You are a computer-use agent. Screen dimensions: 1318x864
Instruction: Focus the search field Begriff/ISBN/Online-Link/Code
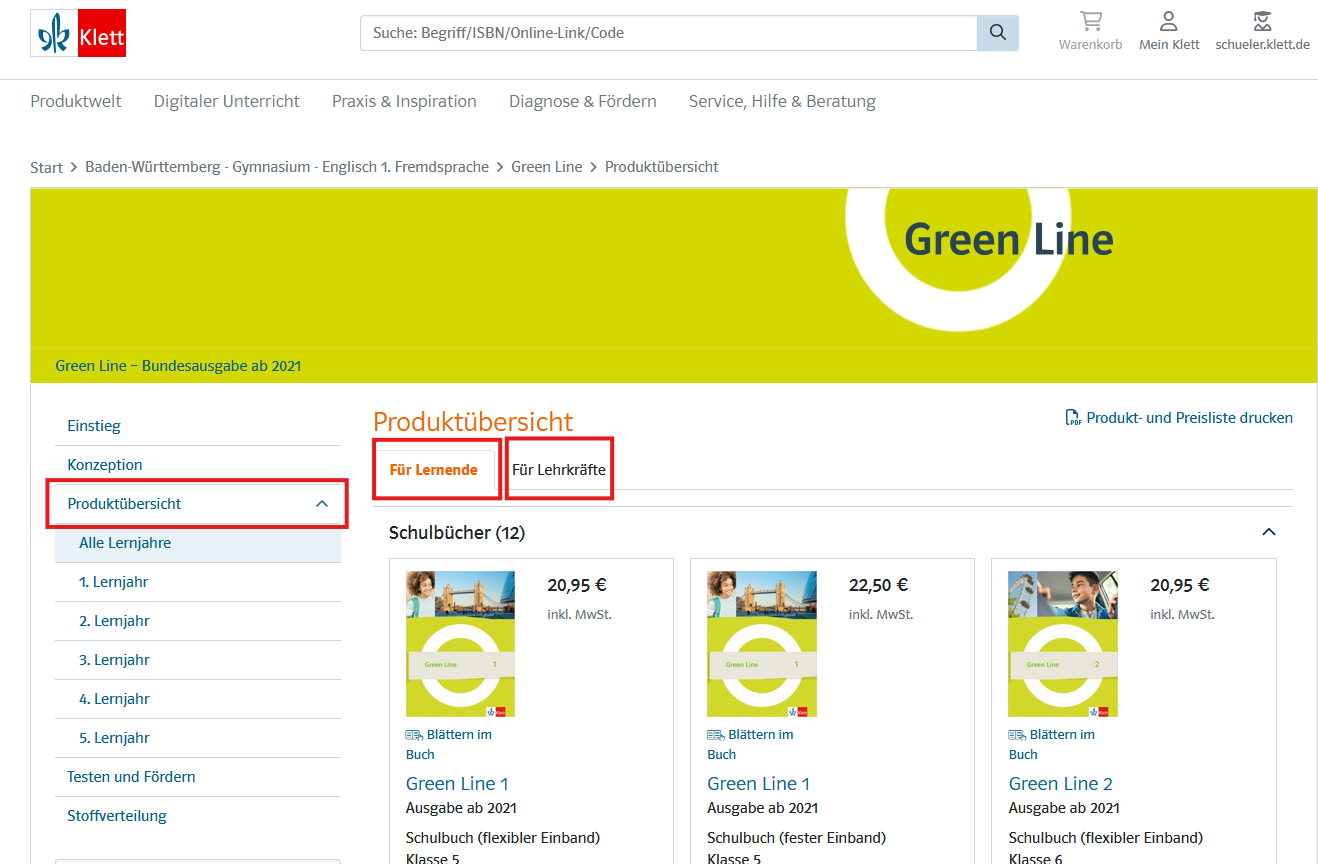click(x=668, y=33)
